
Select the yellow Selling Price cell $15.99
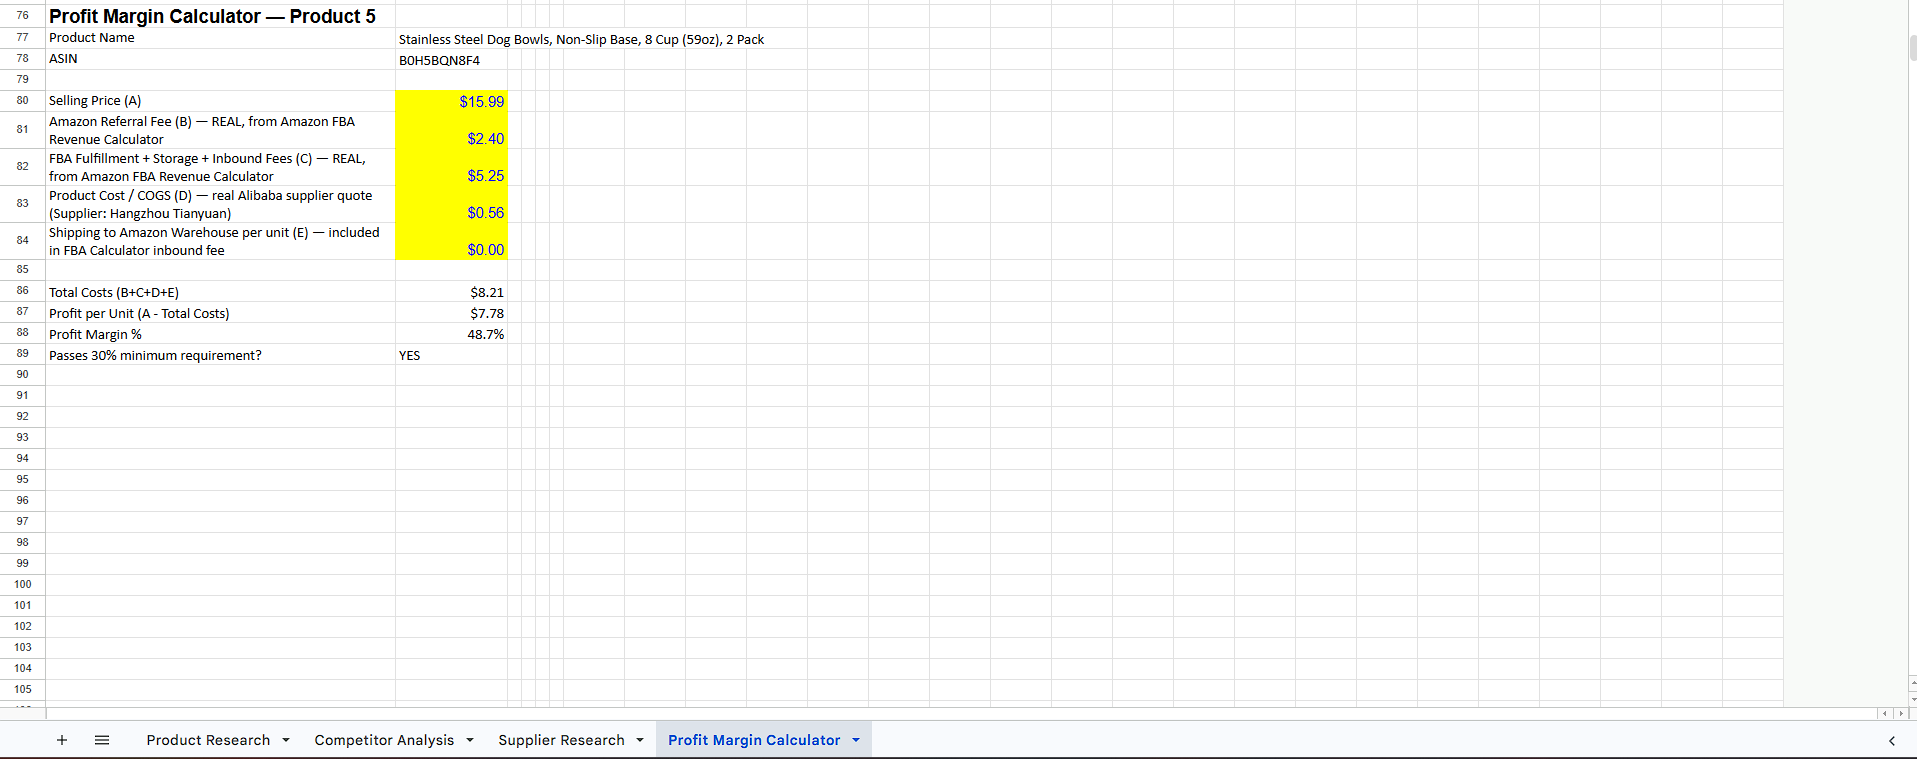(x=451, y=101)
